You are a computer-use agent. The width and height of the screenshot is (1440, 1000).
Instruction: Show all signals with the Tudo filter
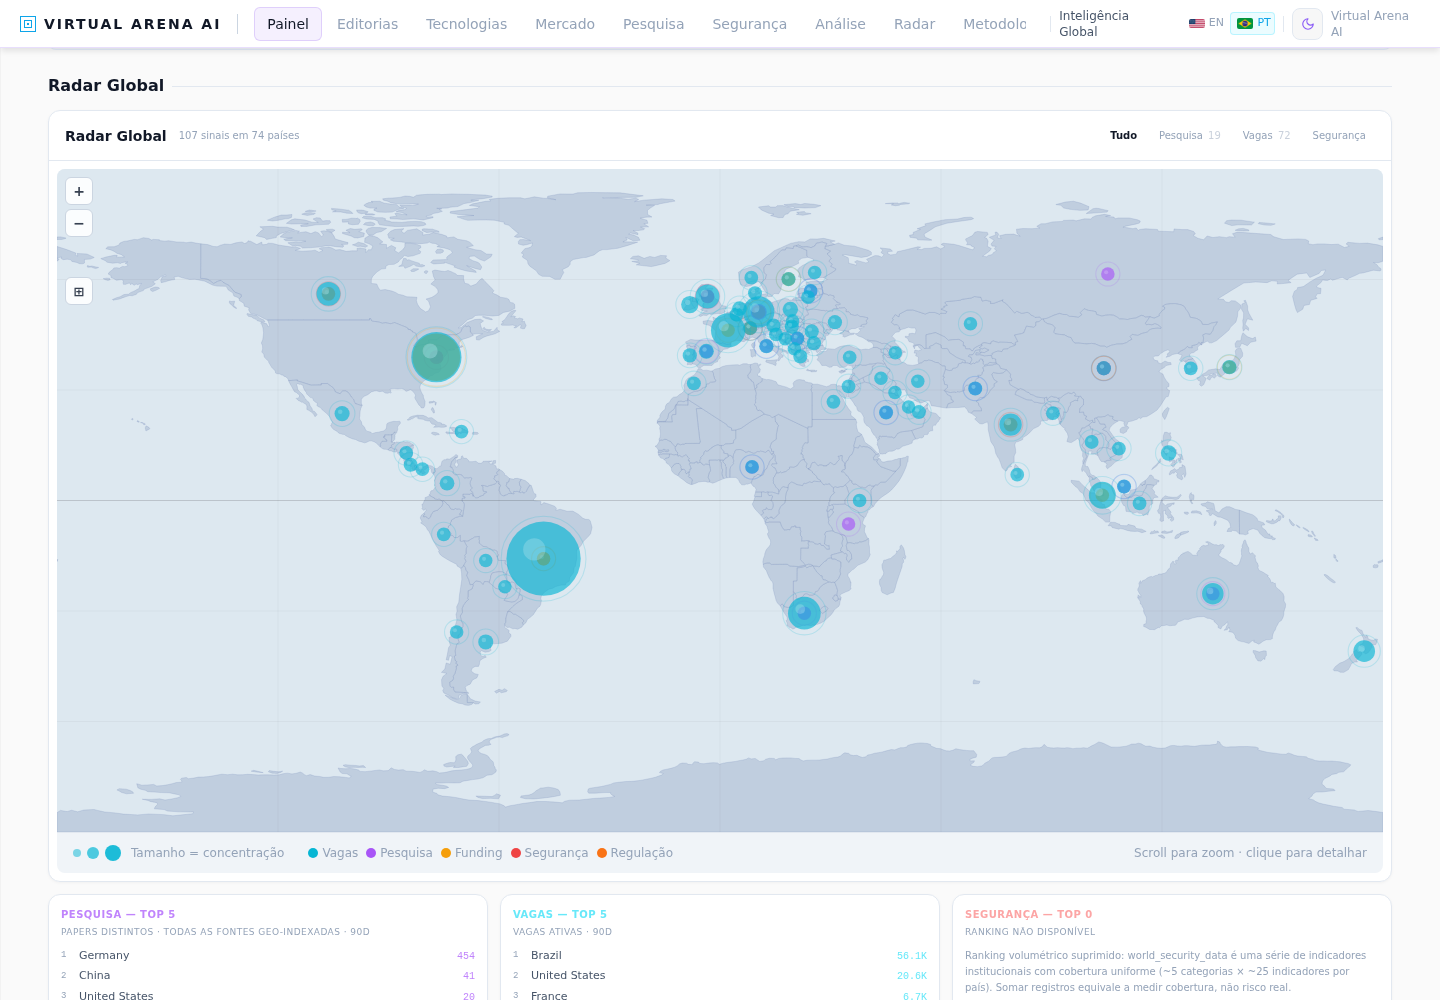click(1123, 135)
